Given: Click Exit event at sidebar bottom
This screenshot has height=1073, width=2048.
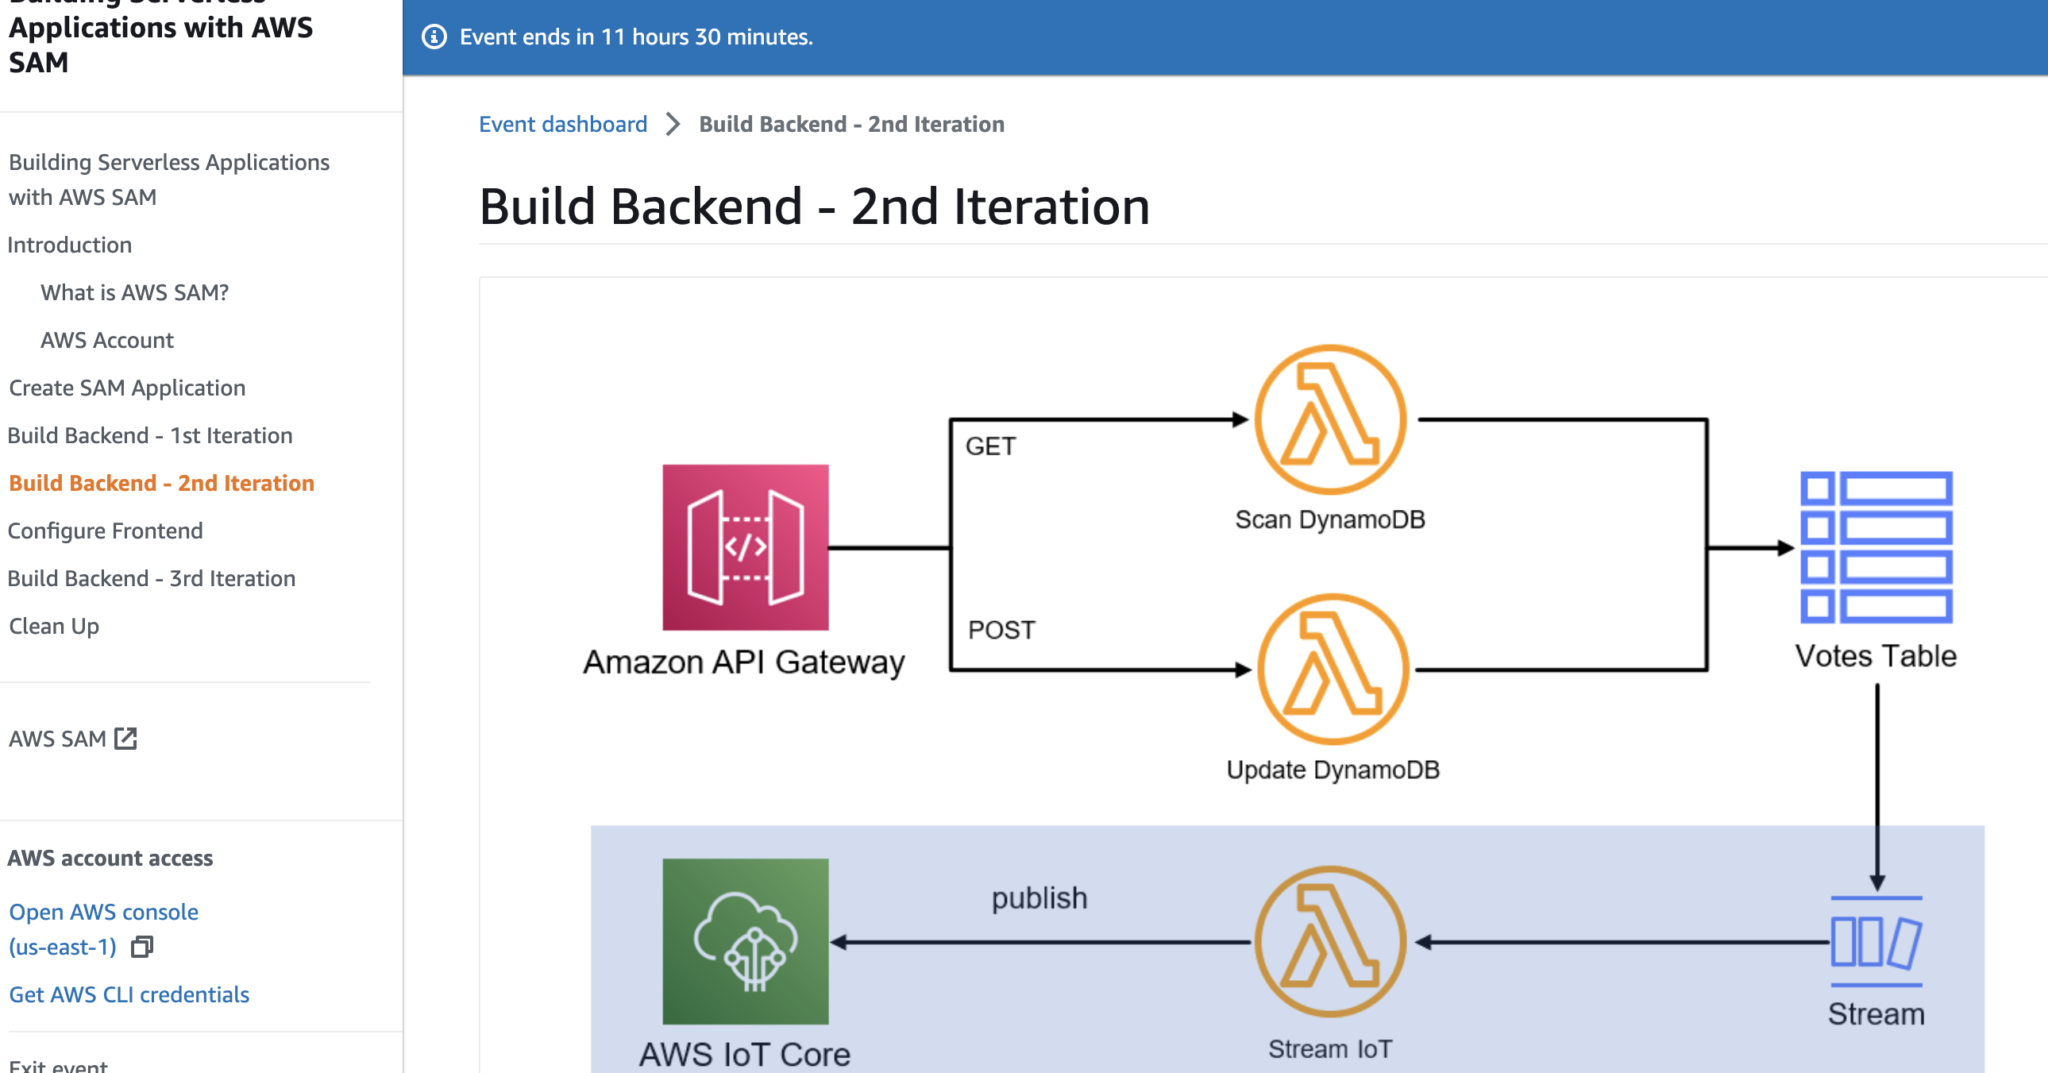Looking at the screenshot, I should (57, 1064).
